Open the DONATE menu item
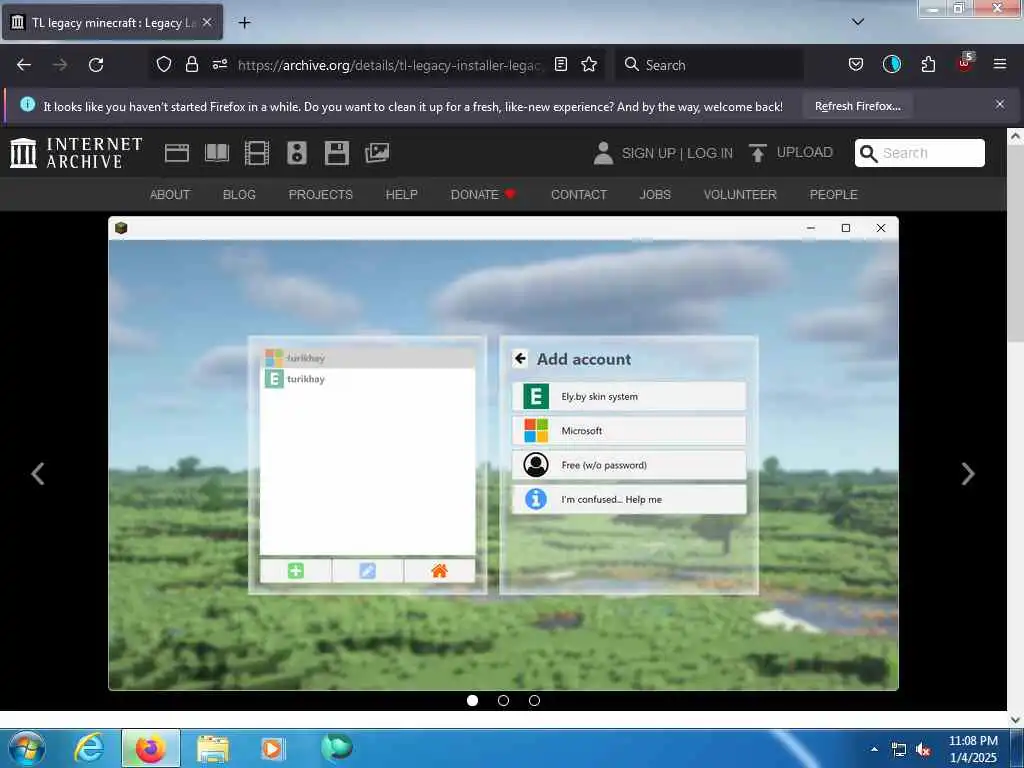1024x768 pixels. point(483,195)
